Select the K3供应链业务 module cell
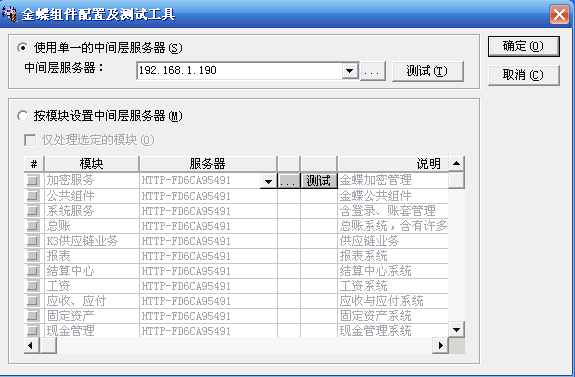The image size is (575, 377). coord(92,241)
